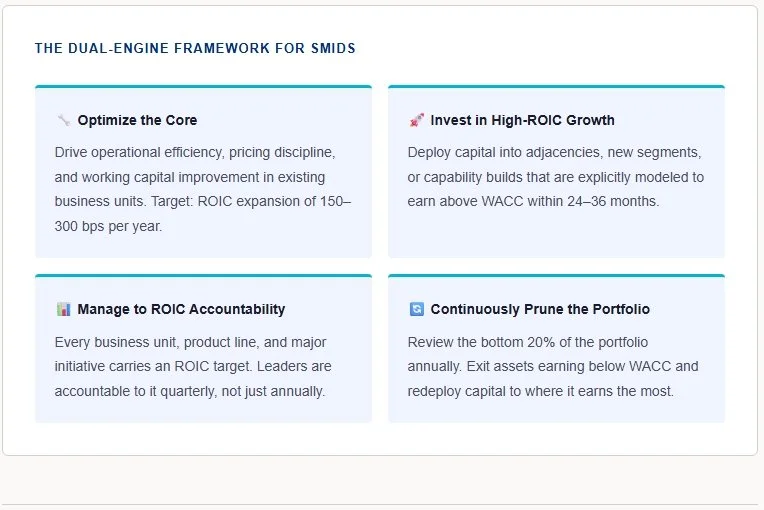Click the text about ROIC expansion of 150–300 bps
This screenshot has height=510, width=764.
point(203,214)
